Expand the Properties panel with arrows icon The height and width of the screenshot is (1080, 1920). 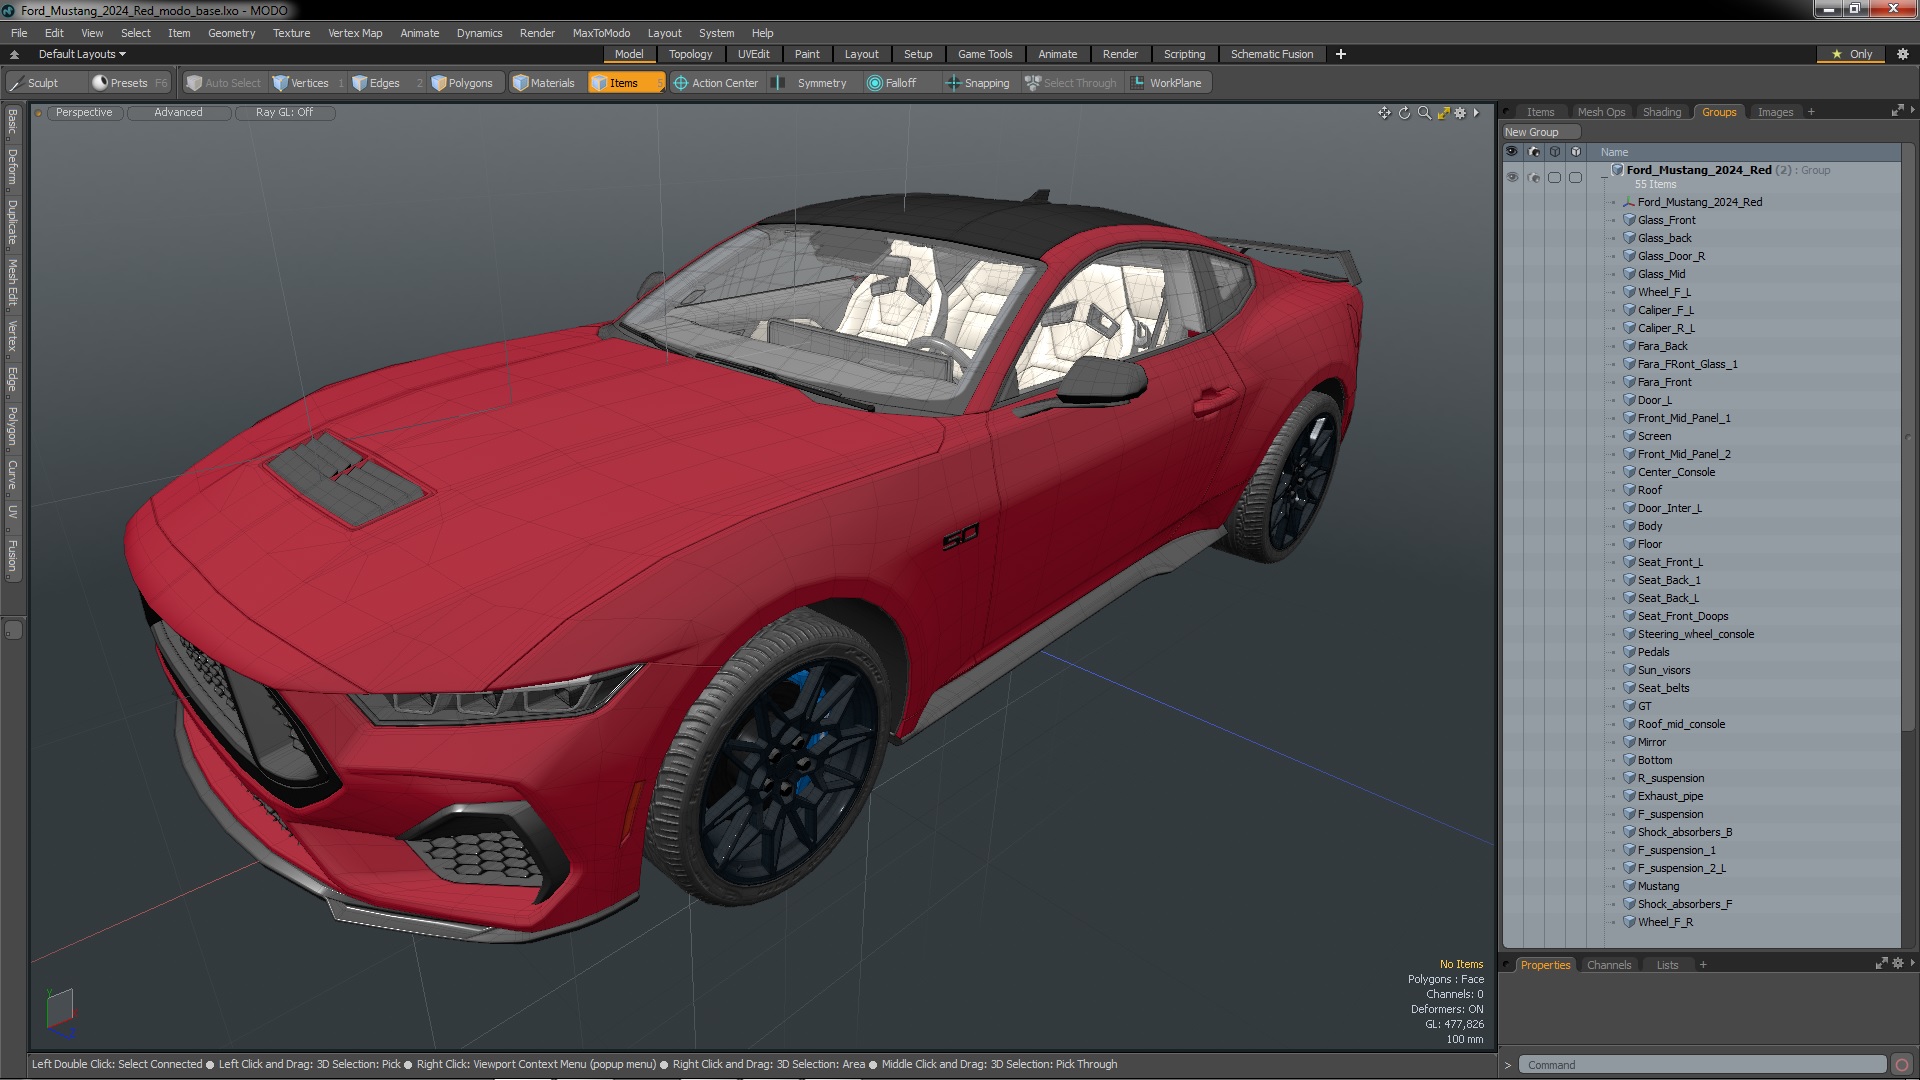[x=1881, y=964]
